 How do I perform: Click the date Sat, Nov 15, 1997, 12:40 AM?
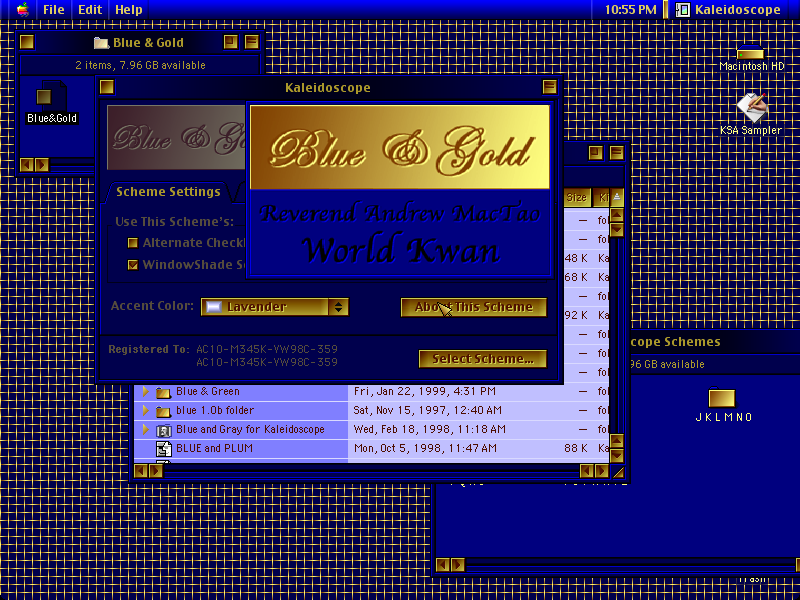pos(428,410)
